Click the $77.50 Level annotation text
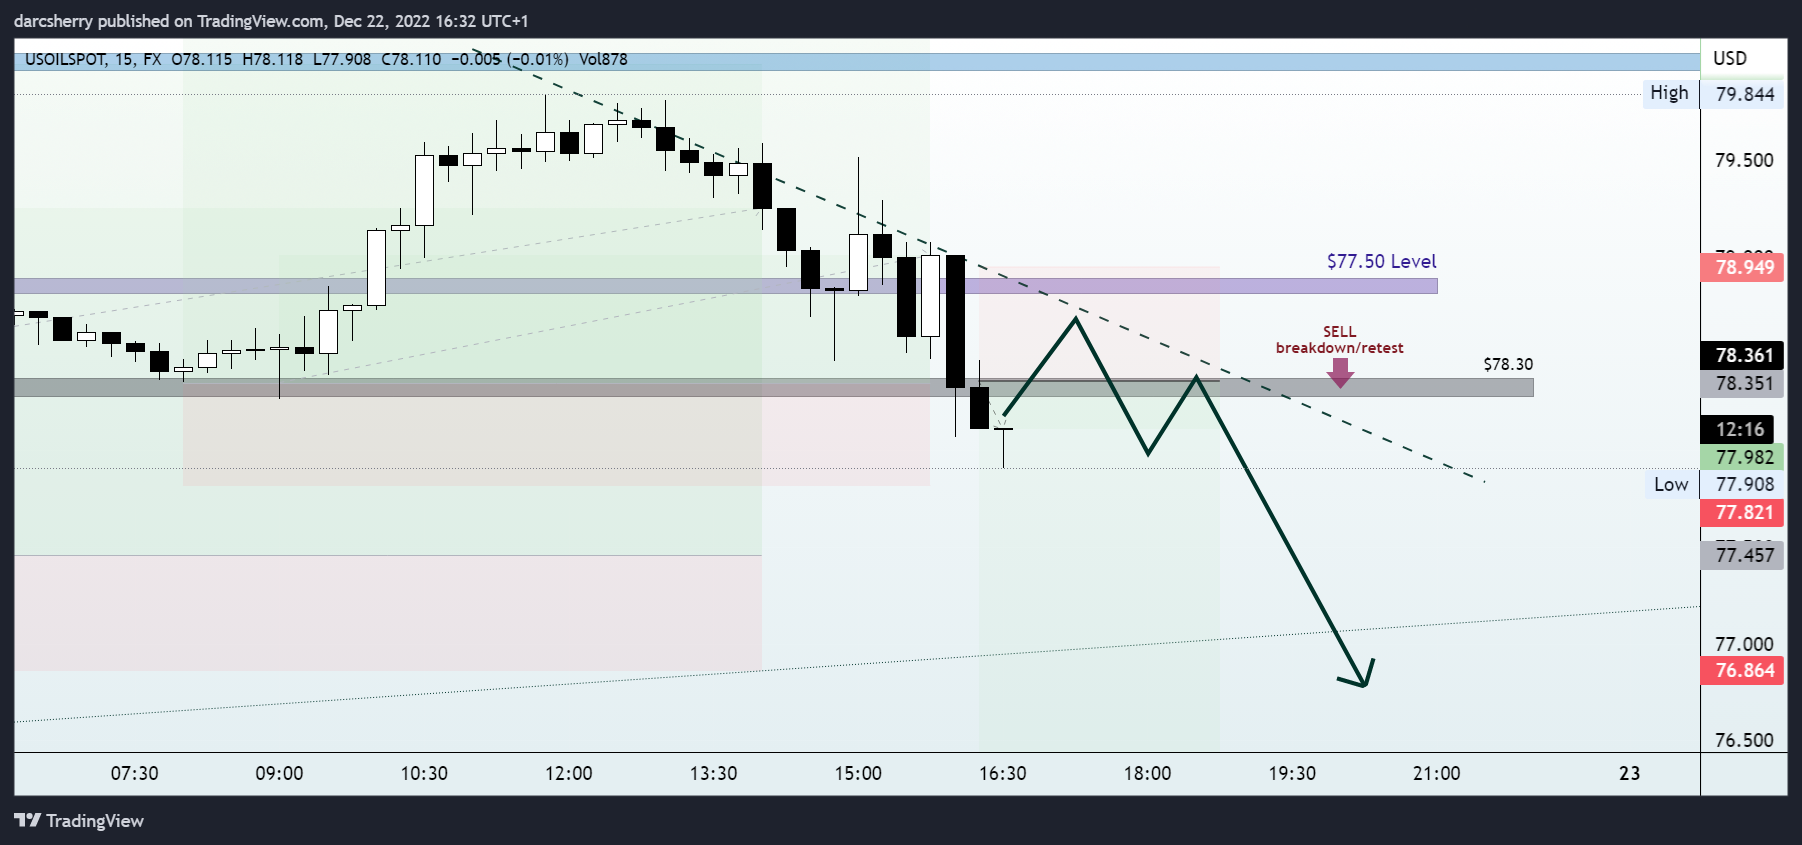Screen dimensions: 1802x845 tap(1381, 261)
